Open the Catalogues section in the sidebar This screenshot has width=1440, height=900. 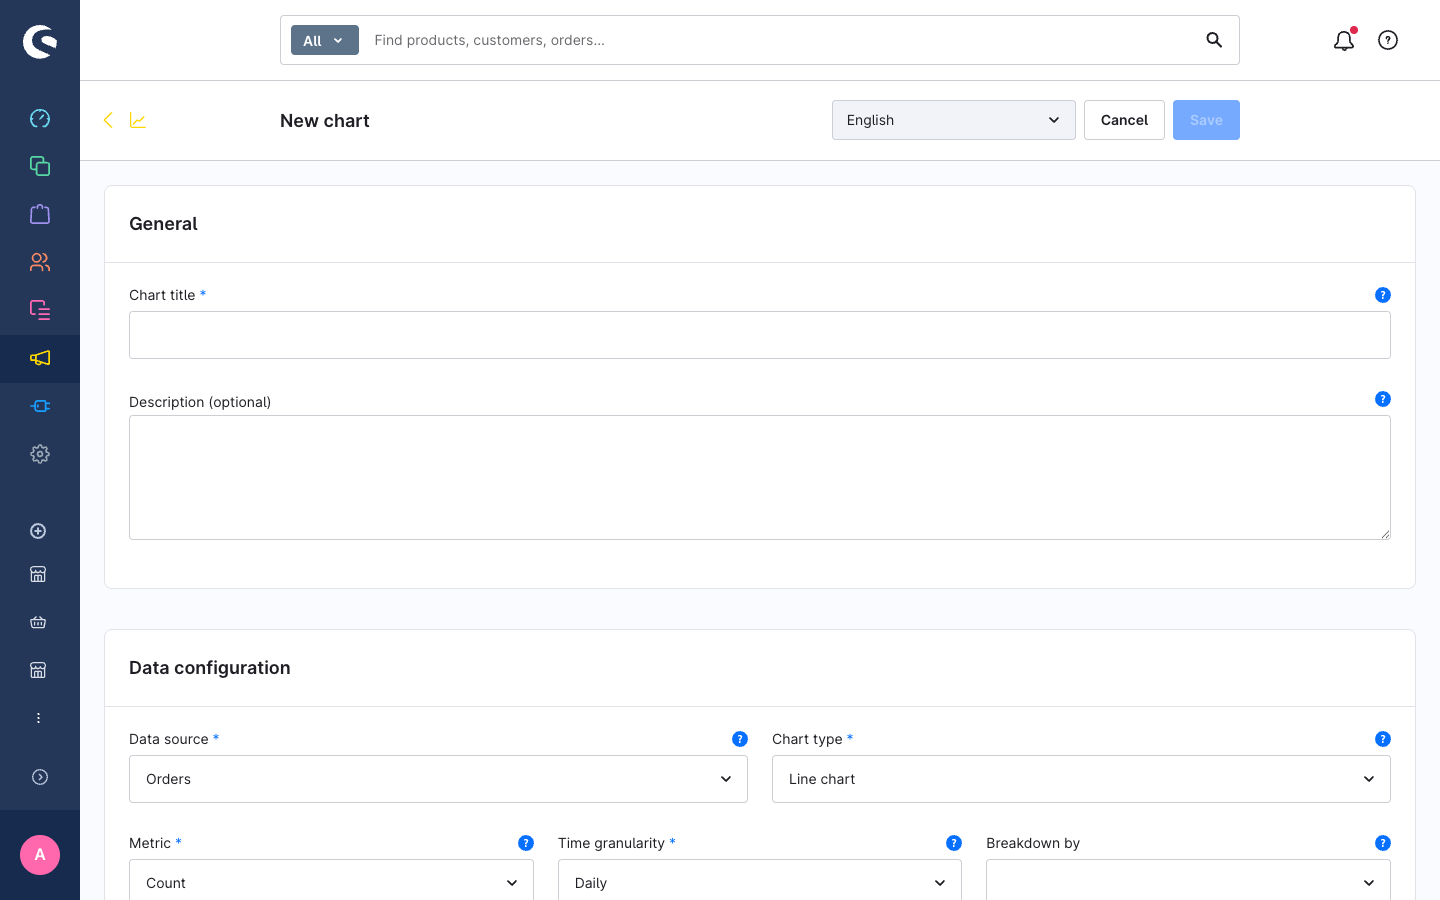[40, 166]
